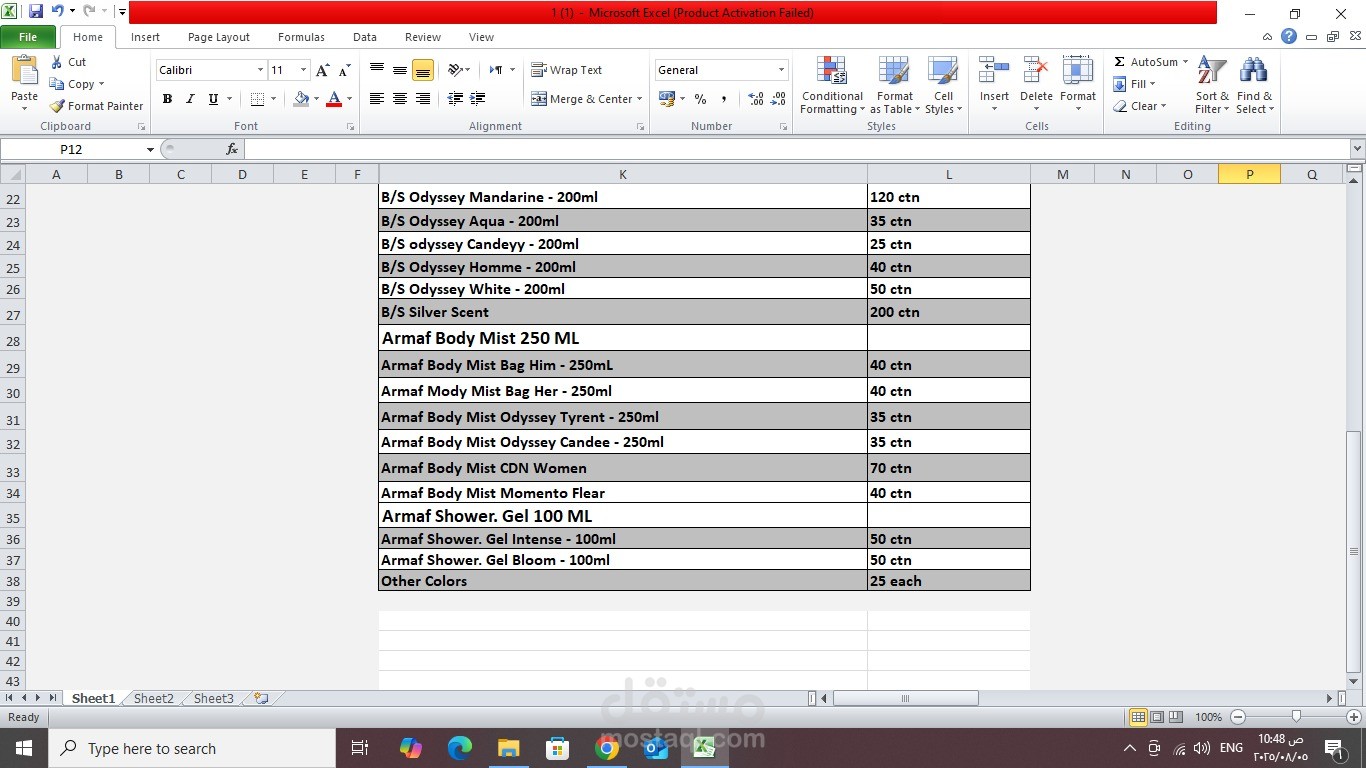Select the Format Painter brush
This screenshot has height=768, width=1366.
pos(97,106)
